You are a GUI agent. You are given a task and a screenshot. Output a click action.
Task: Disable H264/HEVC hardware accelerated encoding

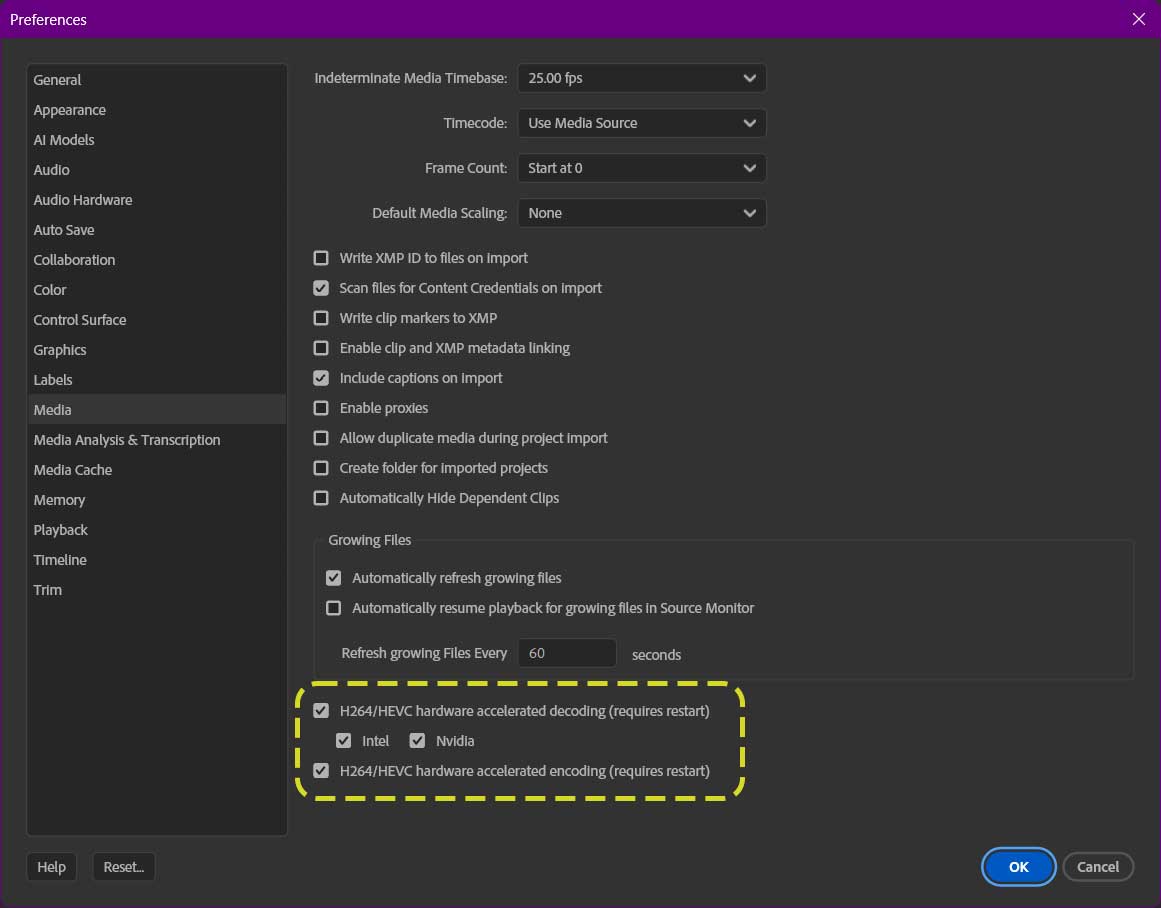321,771
